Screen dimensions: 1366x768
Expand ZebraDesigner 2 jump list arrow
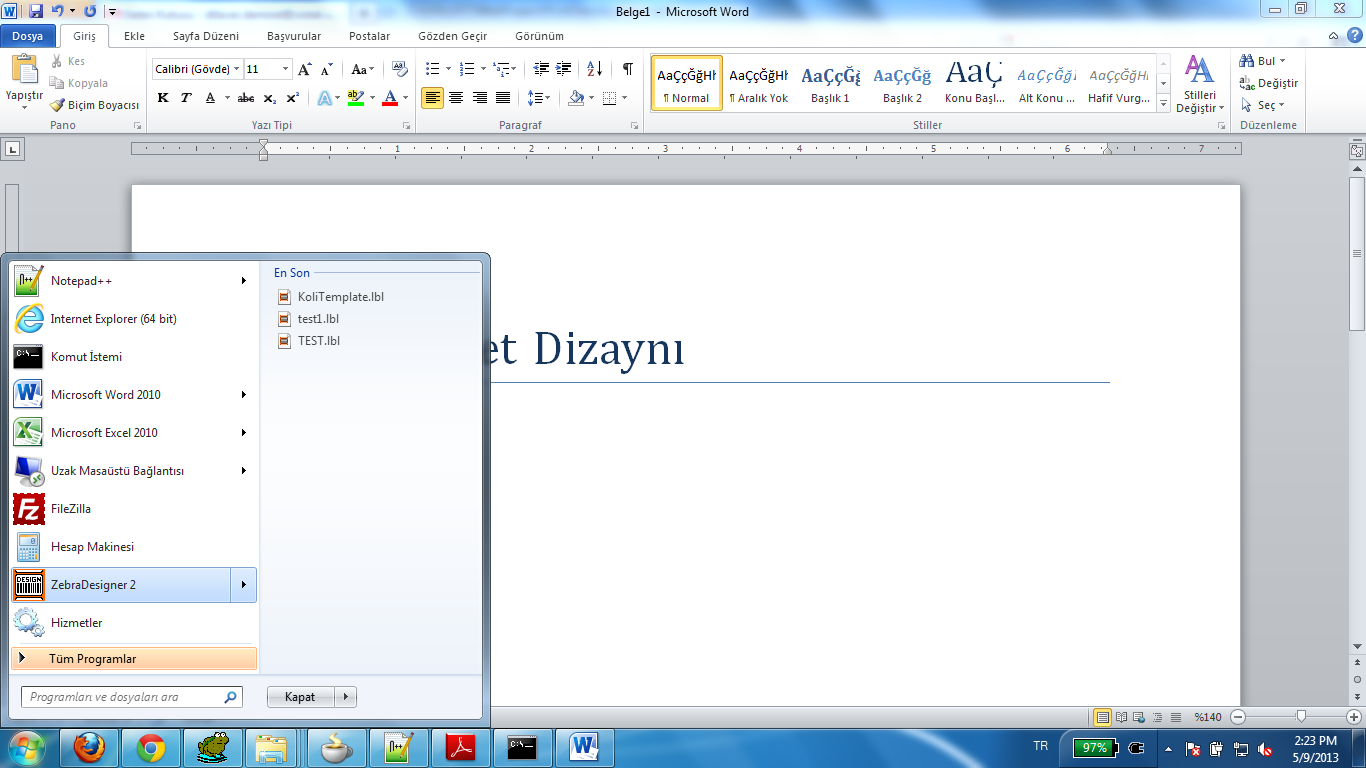coord(243,585)
